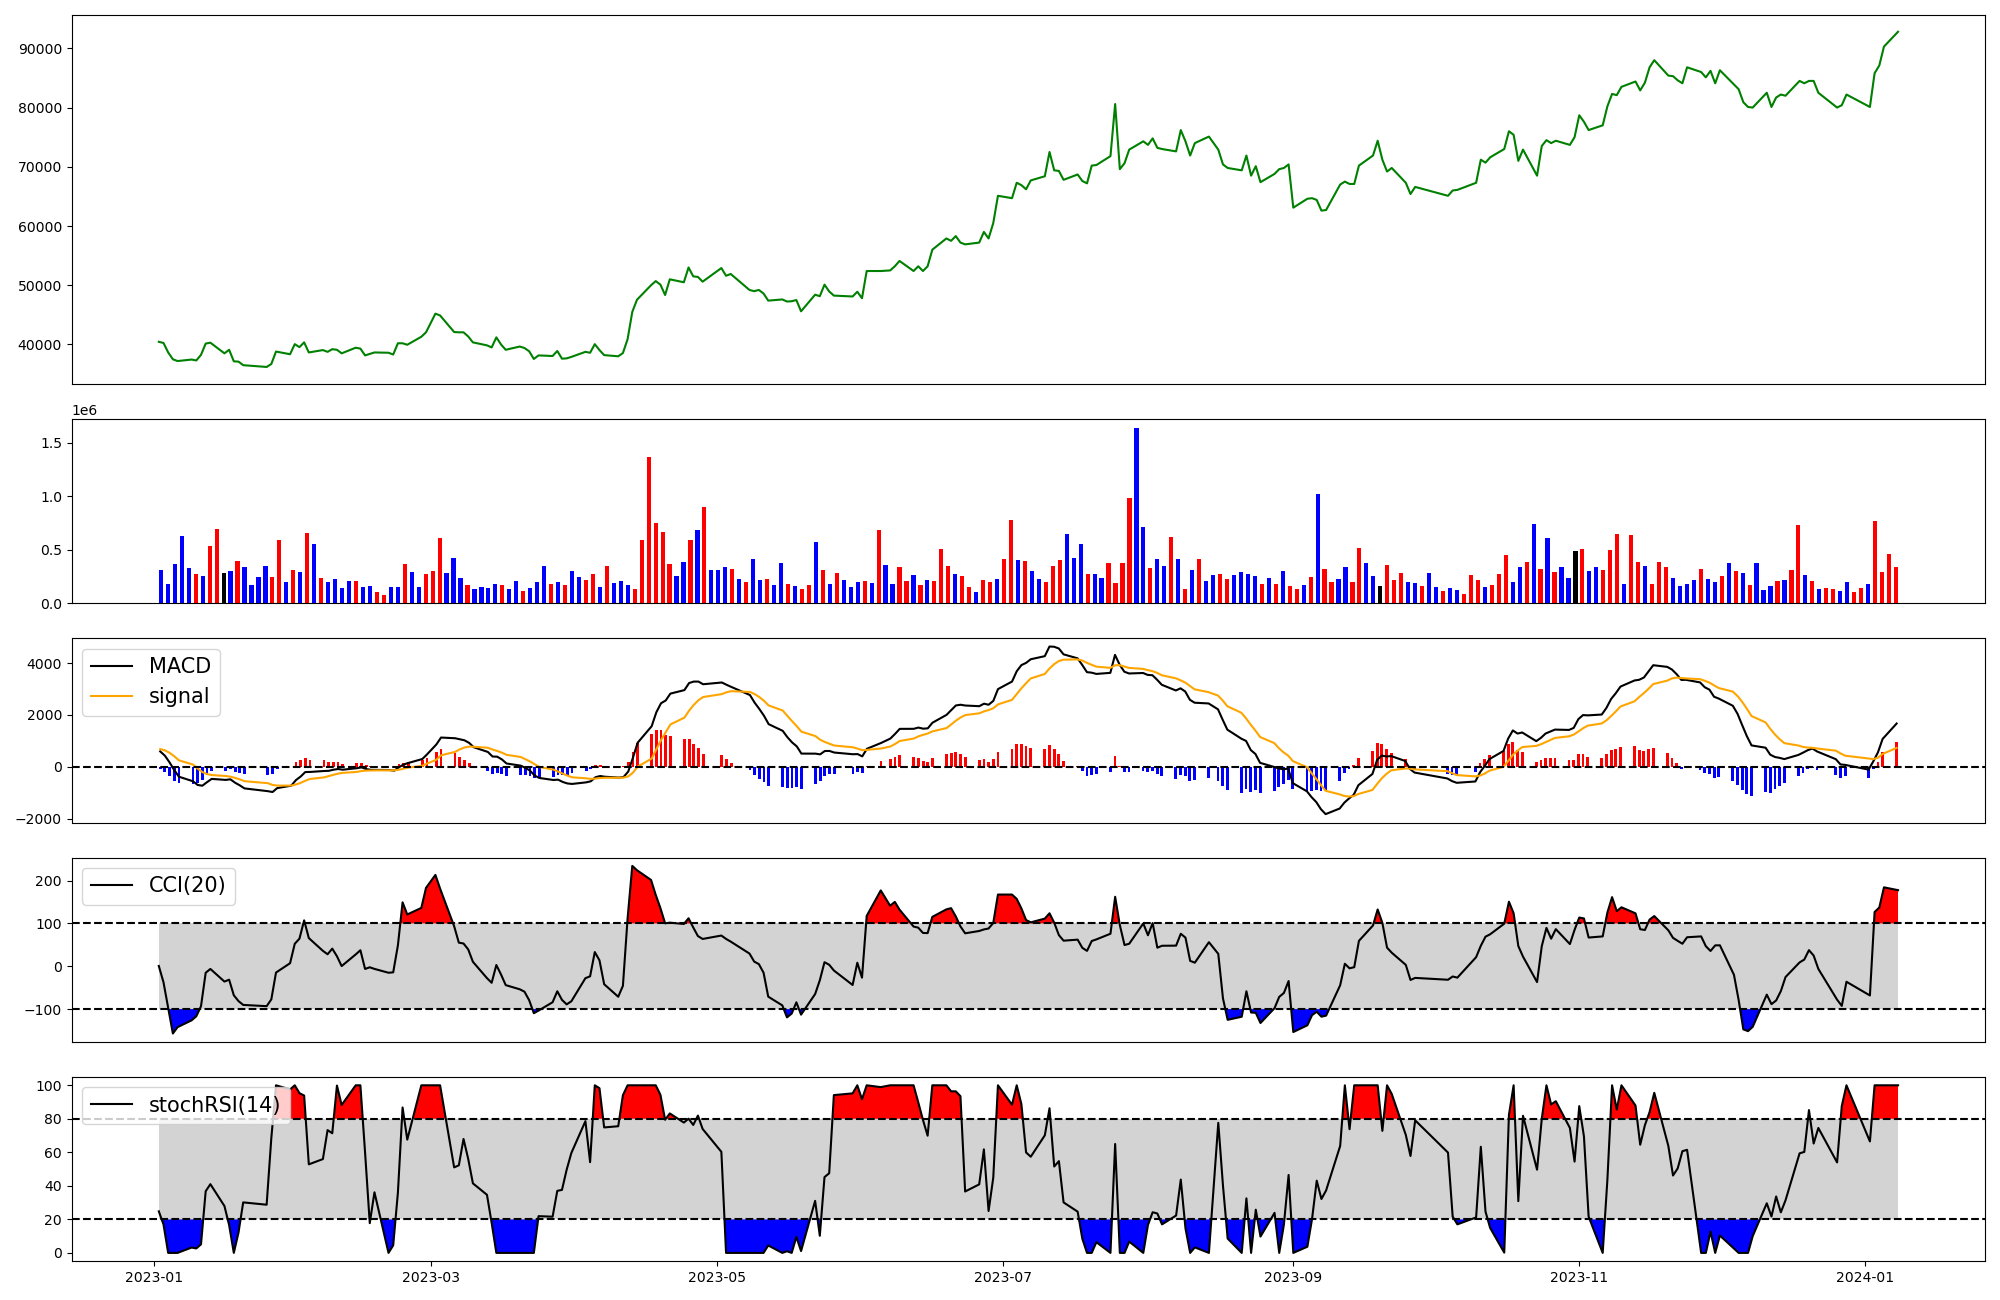Click the 200 CCI axis tick label
The image size is (2000, 1300).
pyautogui.click(x=49, y=881)
